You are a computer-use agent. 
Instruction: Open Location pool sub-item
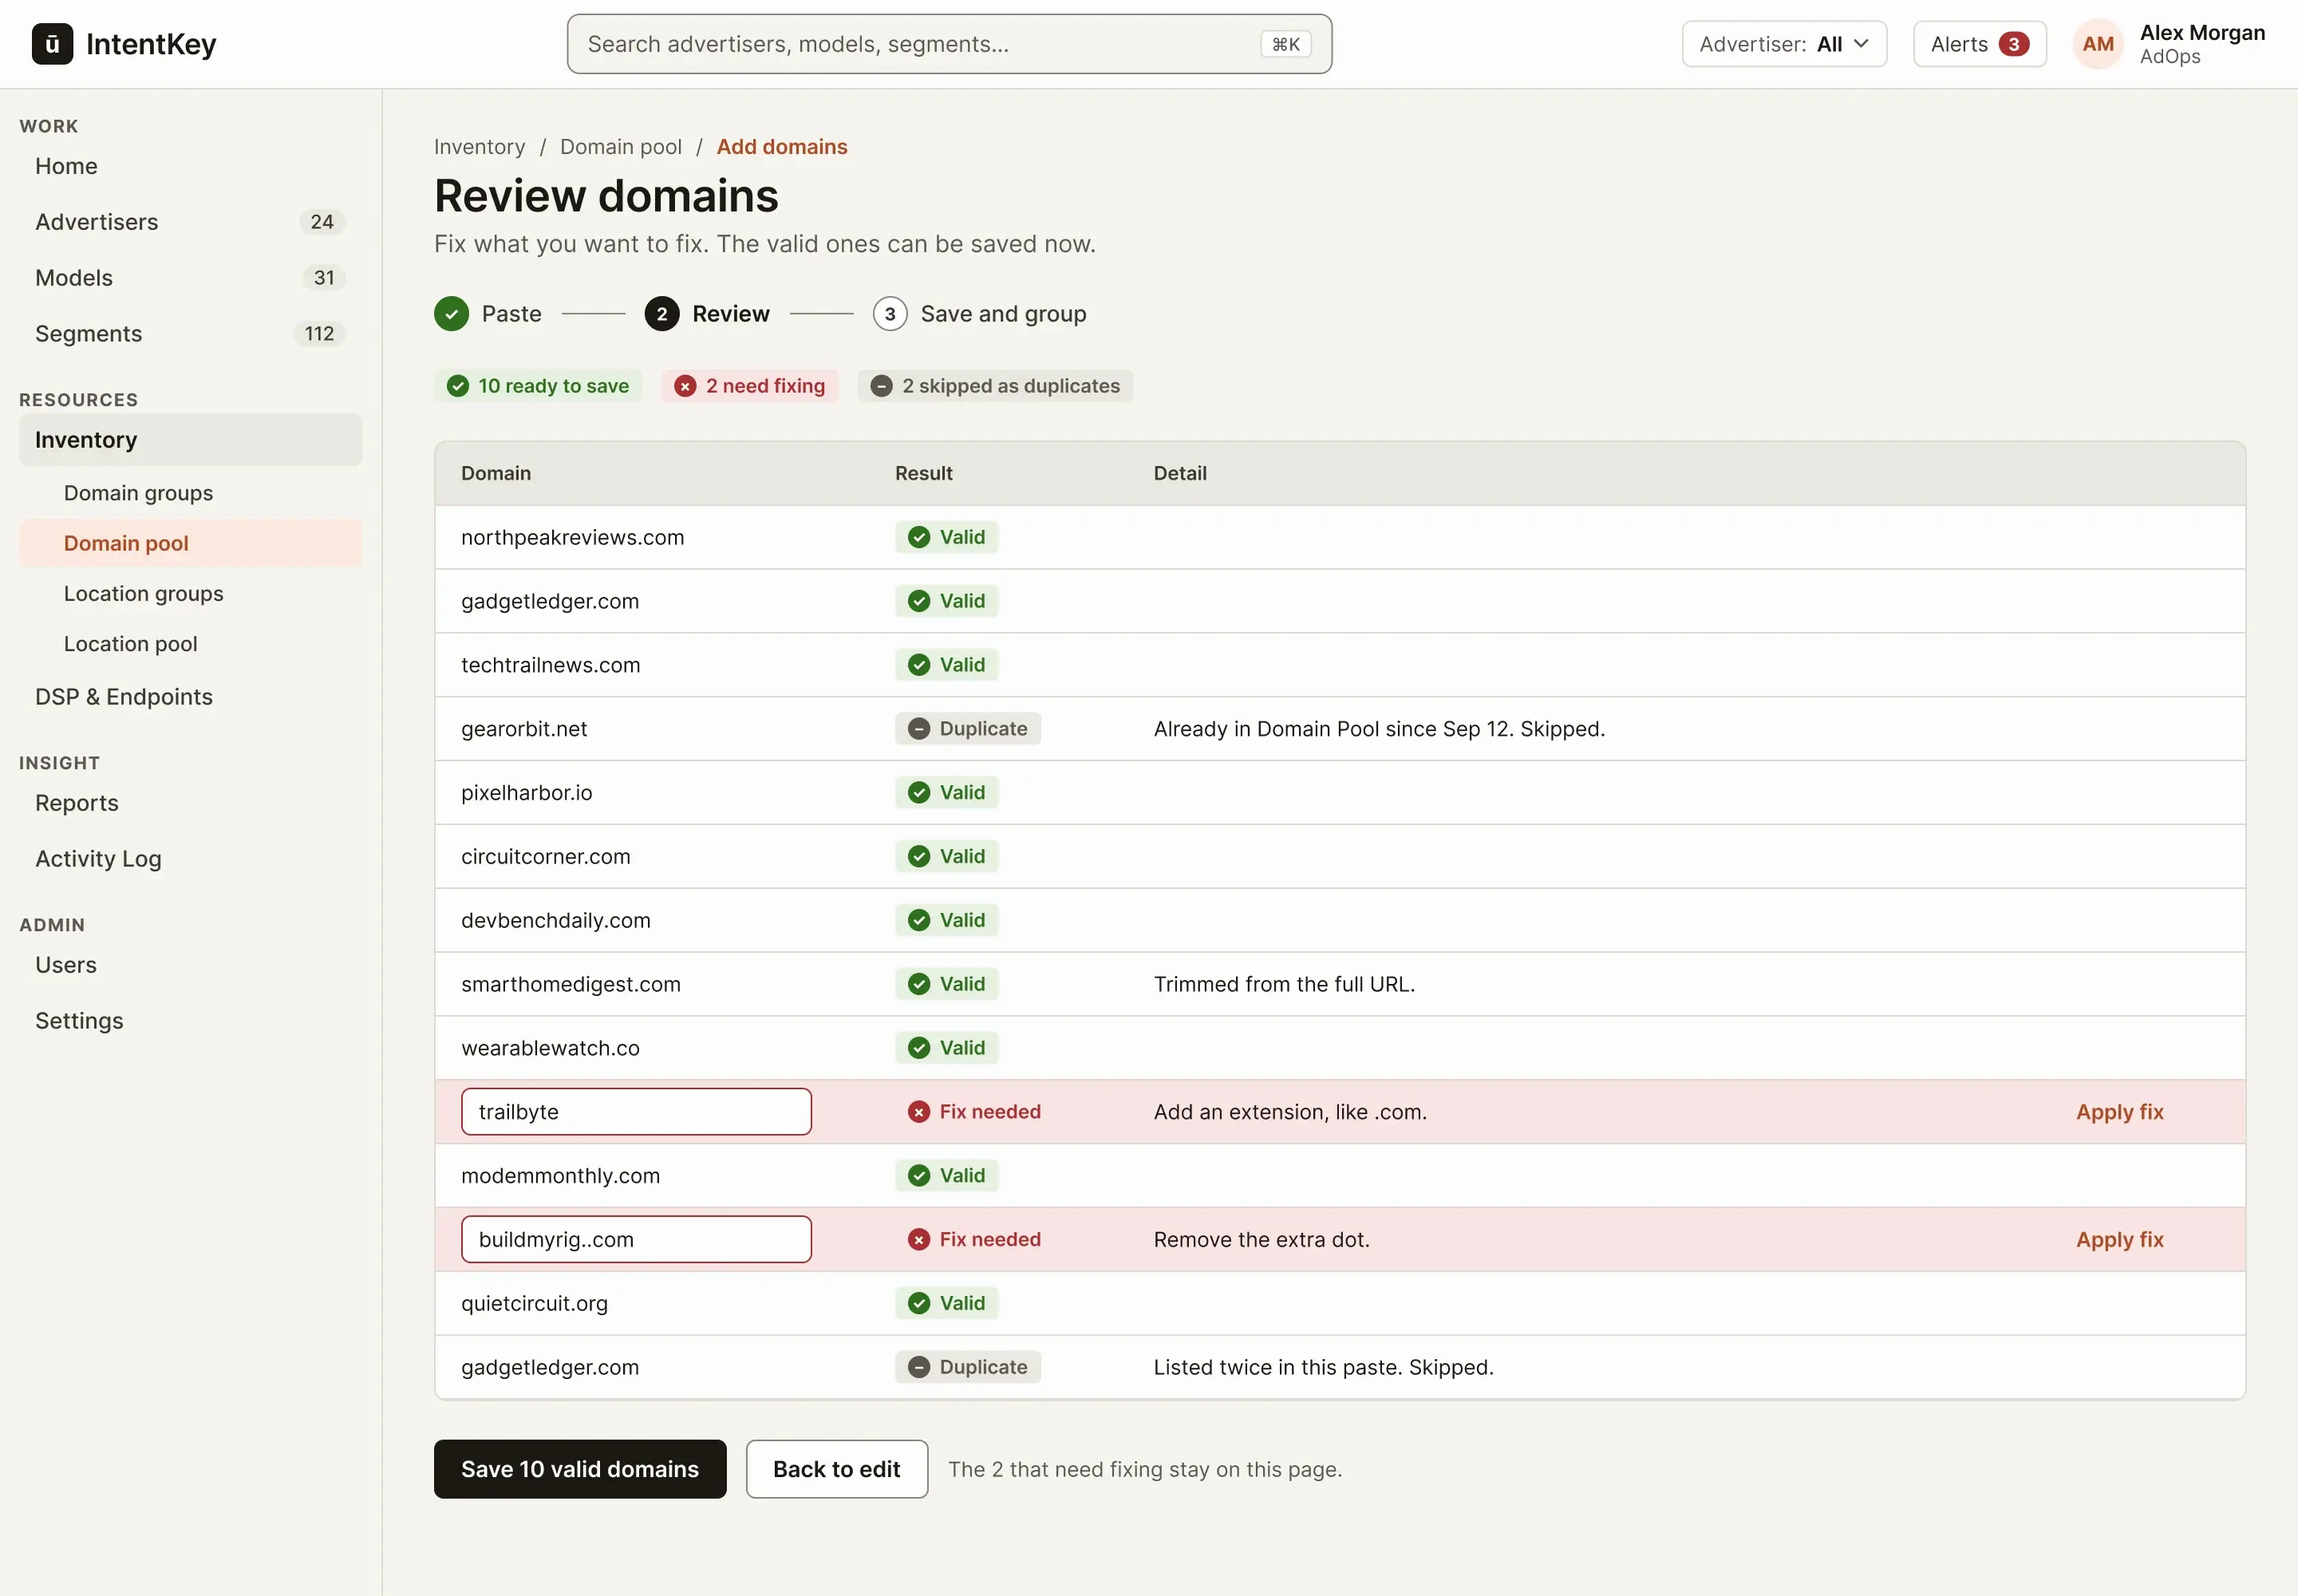click(x=190, y=644)
